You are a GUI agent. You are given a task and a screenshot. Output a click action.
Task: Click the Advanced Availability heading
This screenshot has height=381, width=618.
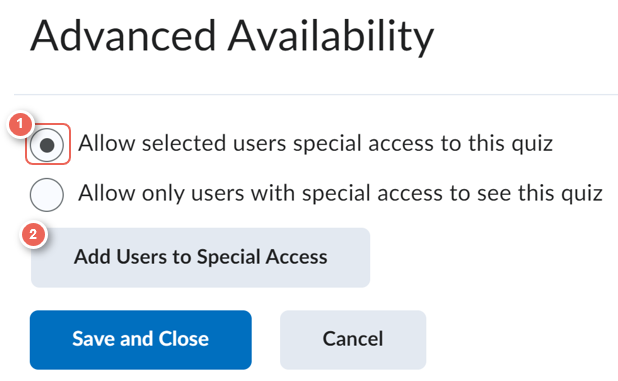[x=232, y=36]
